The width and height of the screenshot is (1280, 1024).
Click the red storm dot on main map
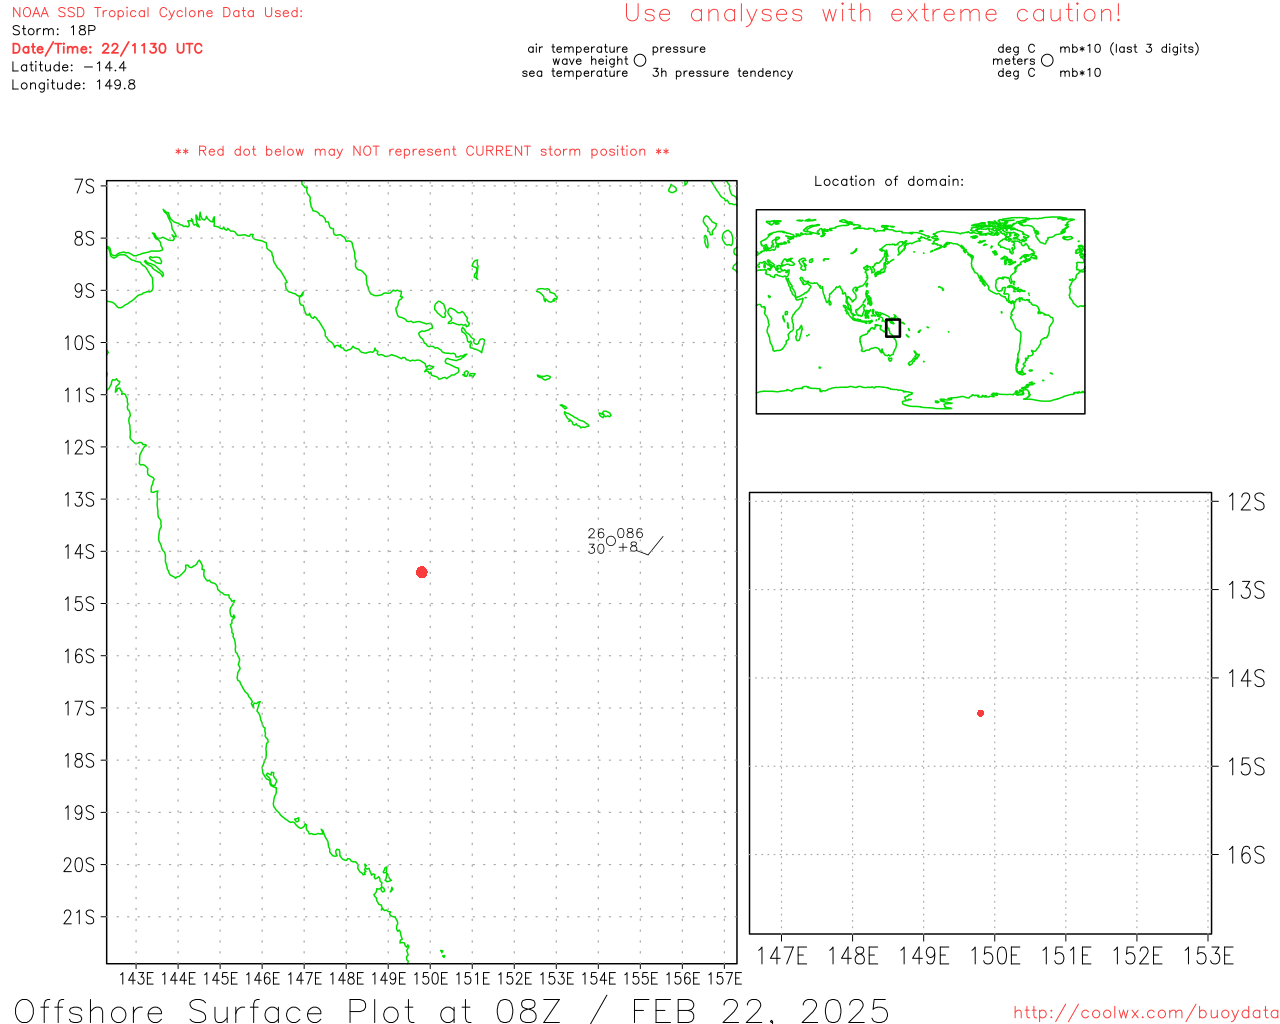422,572
